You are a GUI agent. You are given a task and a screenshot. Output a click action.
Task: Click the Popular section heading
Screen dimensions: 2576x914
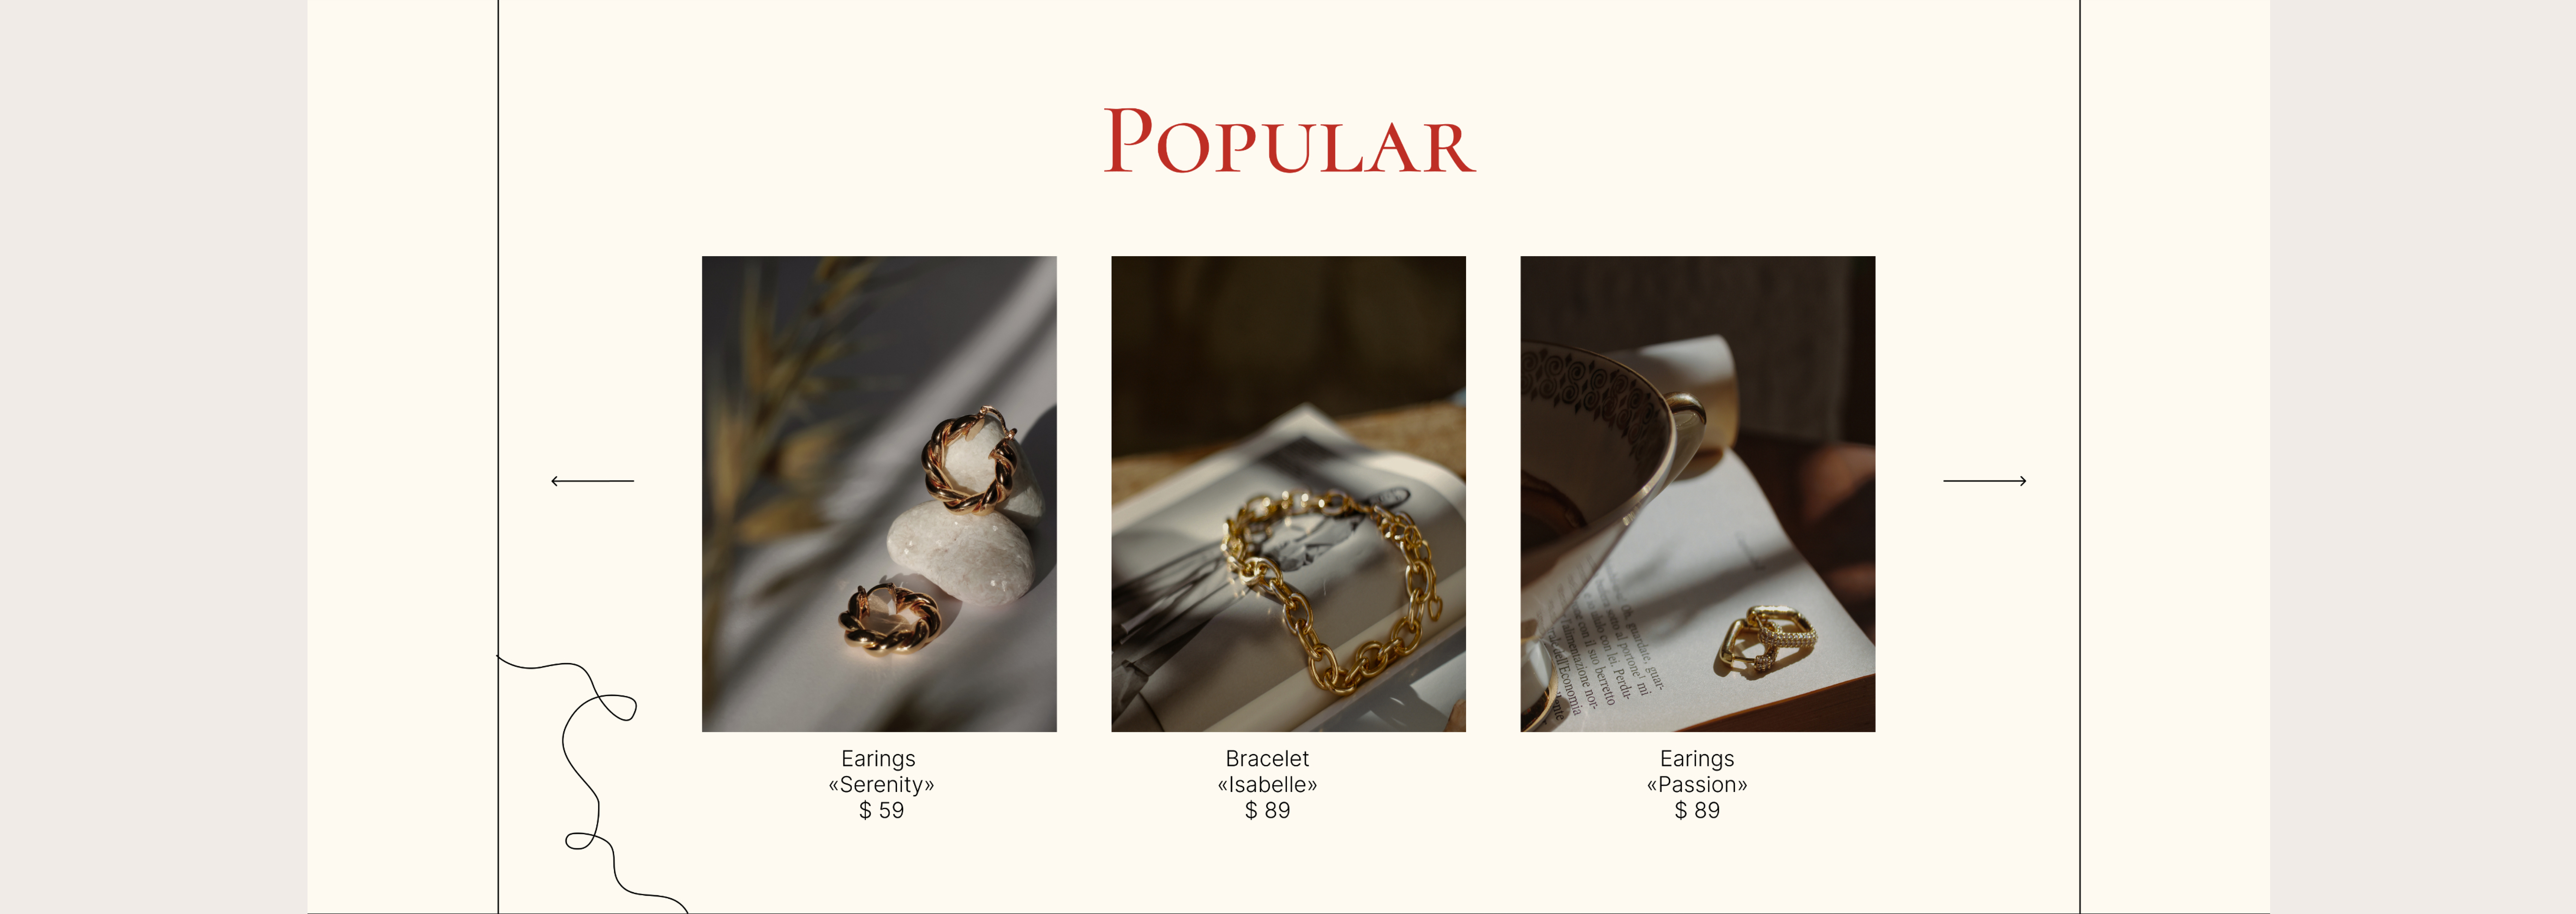pos(1289,142)
